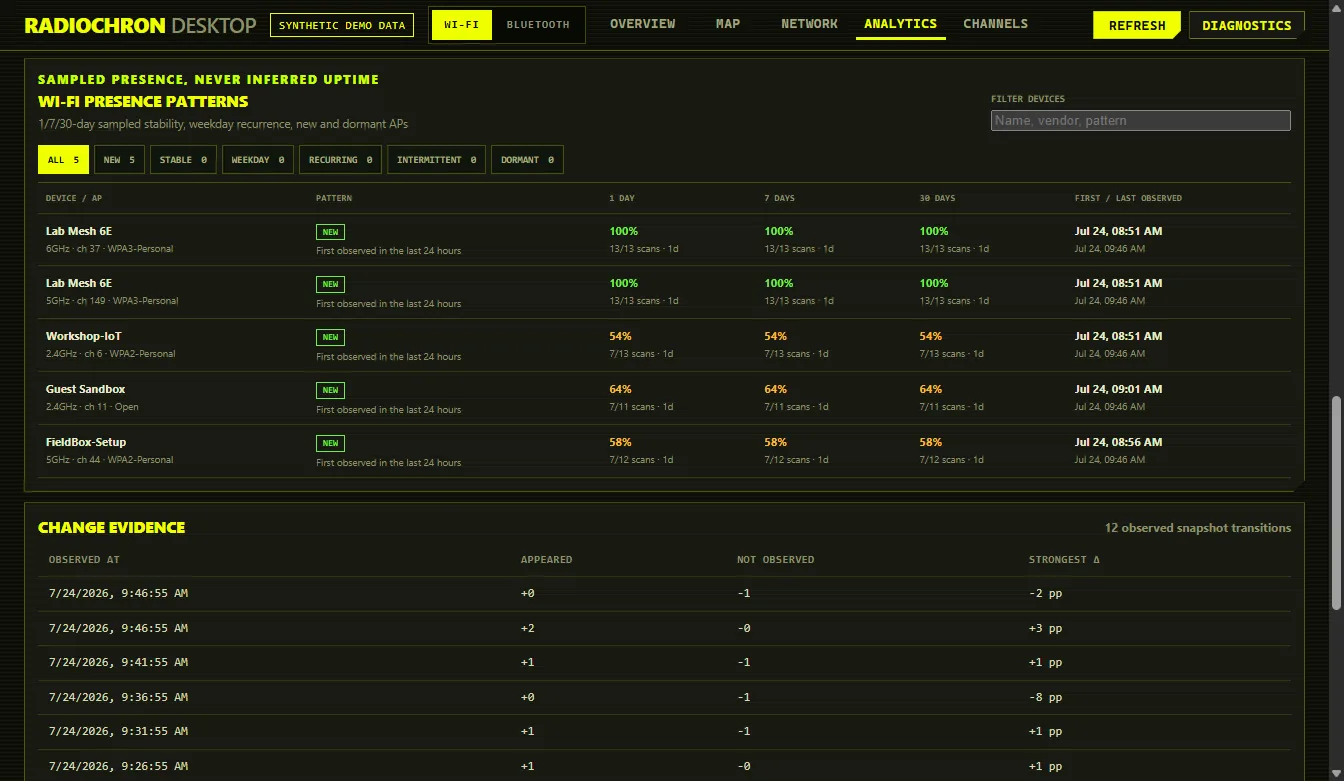The width and height of the screenshot is (1344, 781).
Task: Click the 30 Days column header
Action: (937, 198)
